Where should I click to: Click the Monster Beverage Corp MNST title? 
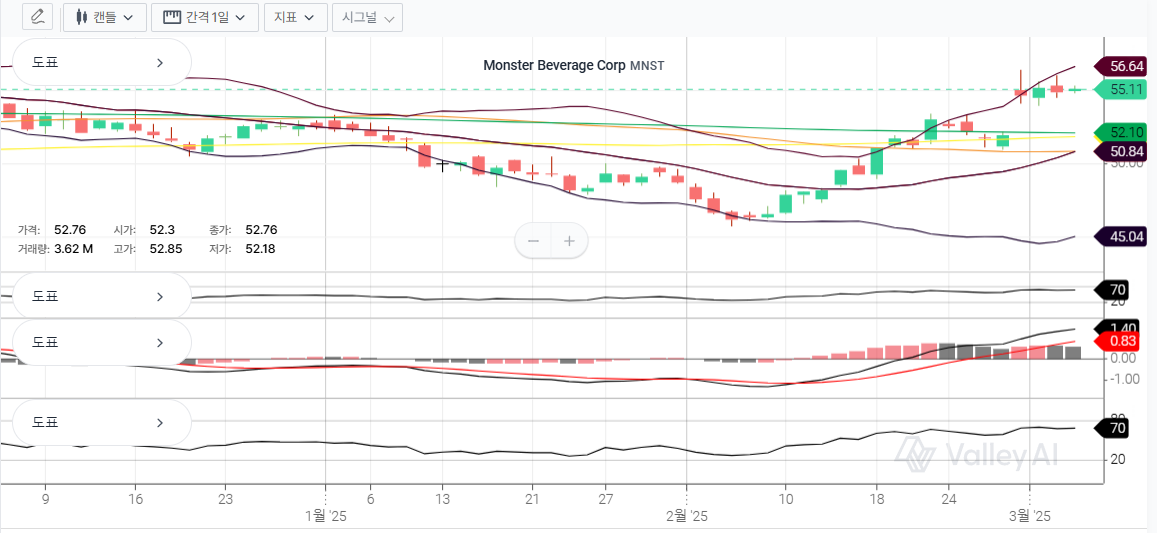[x=573, y=65]
